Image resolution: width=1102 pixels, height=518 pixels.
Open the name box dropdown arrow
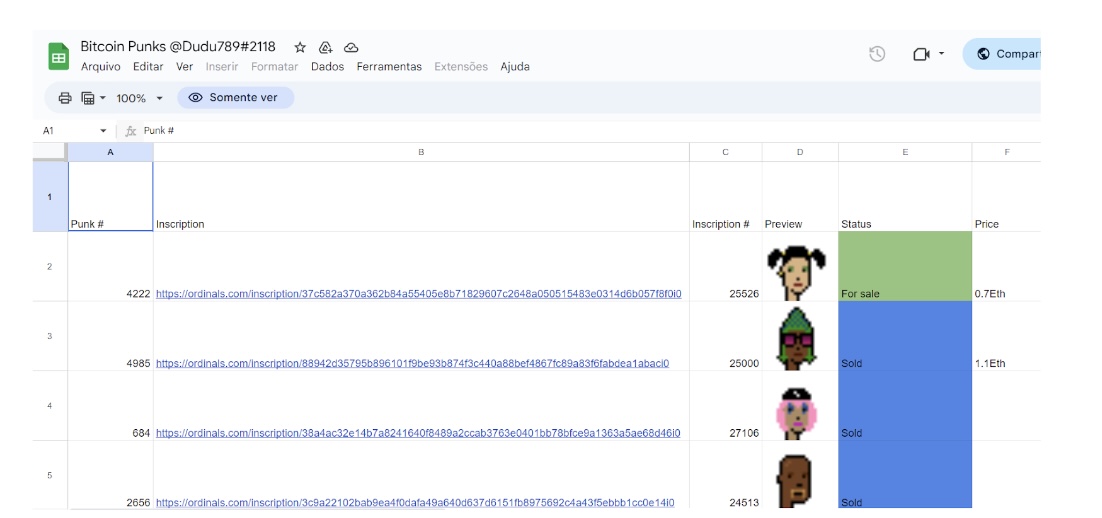103,131
